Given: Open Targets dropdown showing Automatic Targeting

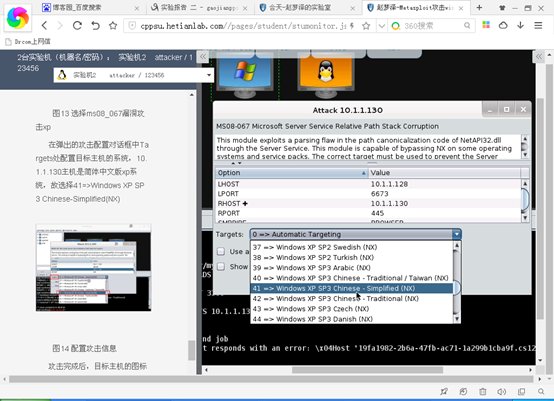Looking at the screenshot, I should click(x=355, y=234).
